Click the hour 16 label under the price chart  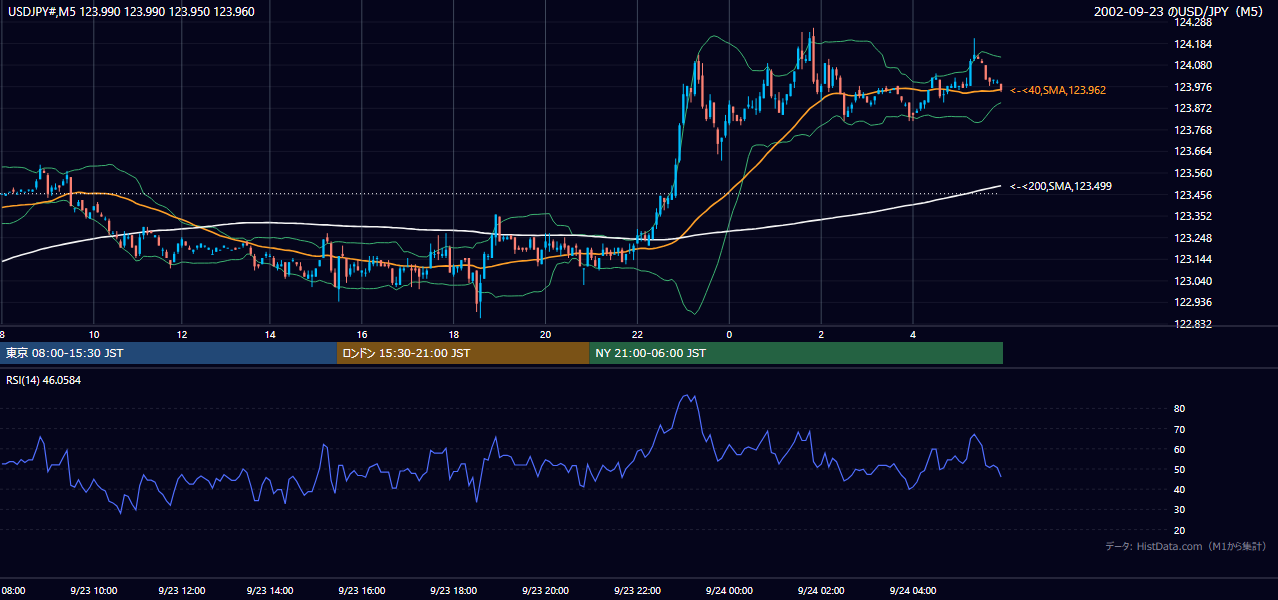362,335
